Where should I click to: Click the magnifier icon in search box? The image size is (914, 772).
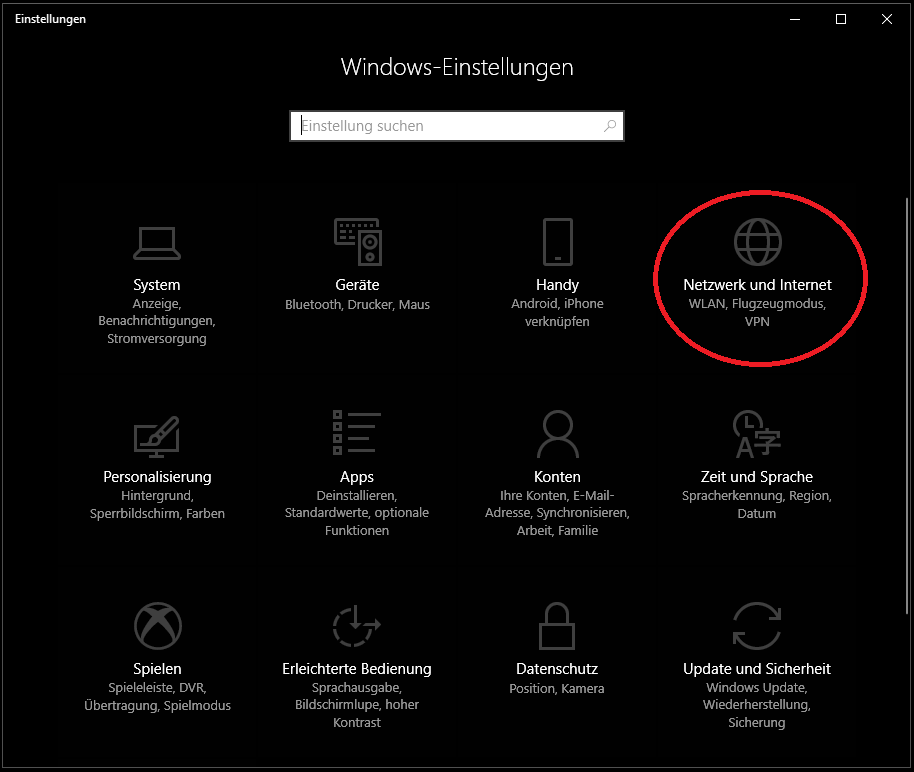pyautogui.click(x=609, y=127)
